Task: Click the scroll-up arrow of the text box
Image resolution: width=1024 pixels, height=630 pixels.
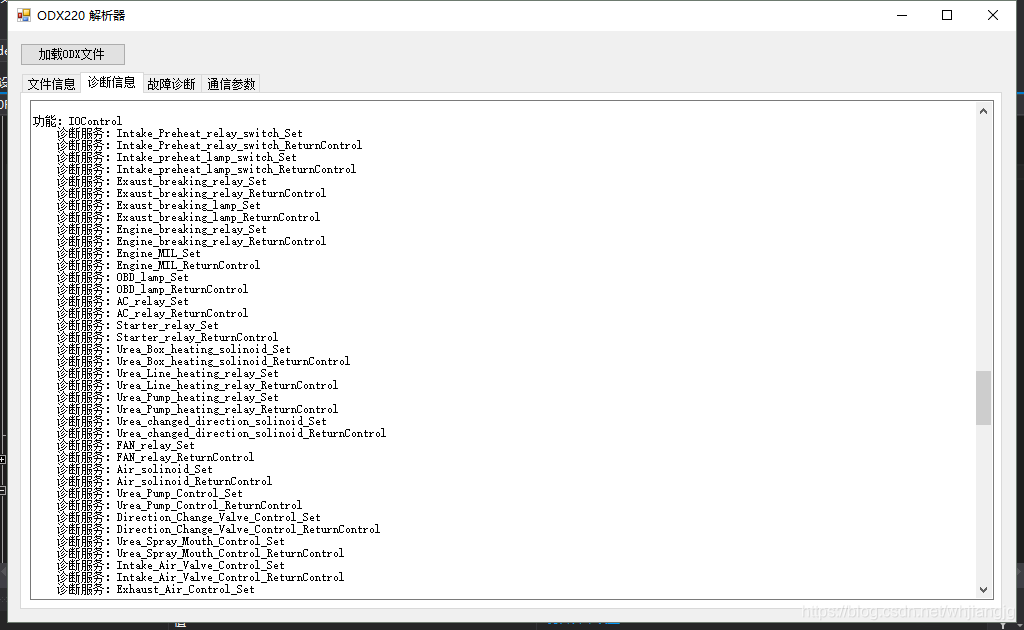Action: [x=984, y=111]
